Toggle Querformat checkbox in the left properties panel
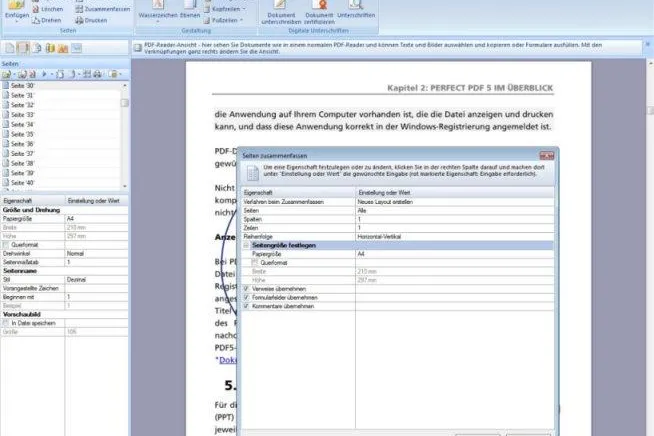 [x=6, y=245]
